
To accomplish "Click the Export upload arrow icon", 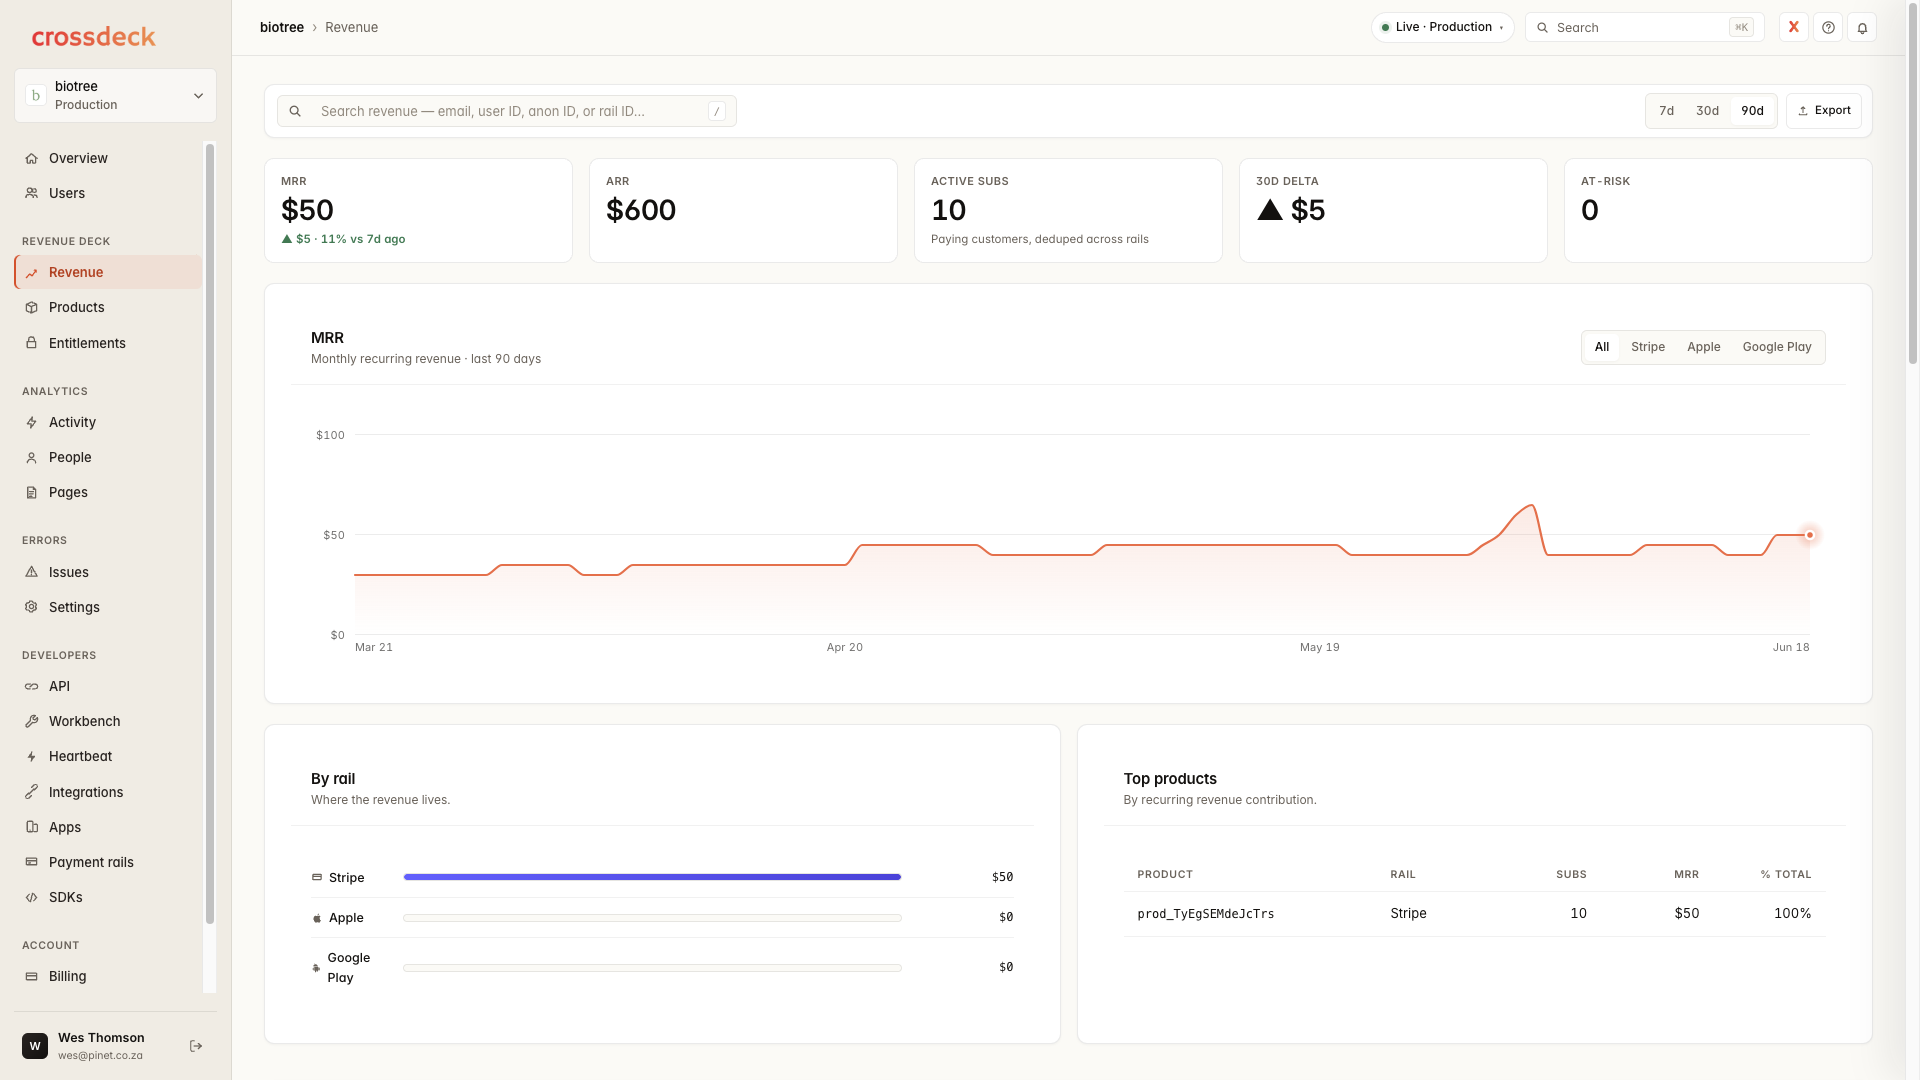I will pos(1803,111).
